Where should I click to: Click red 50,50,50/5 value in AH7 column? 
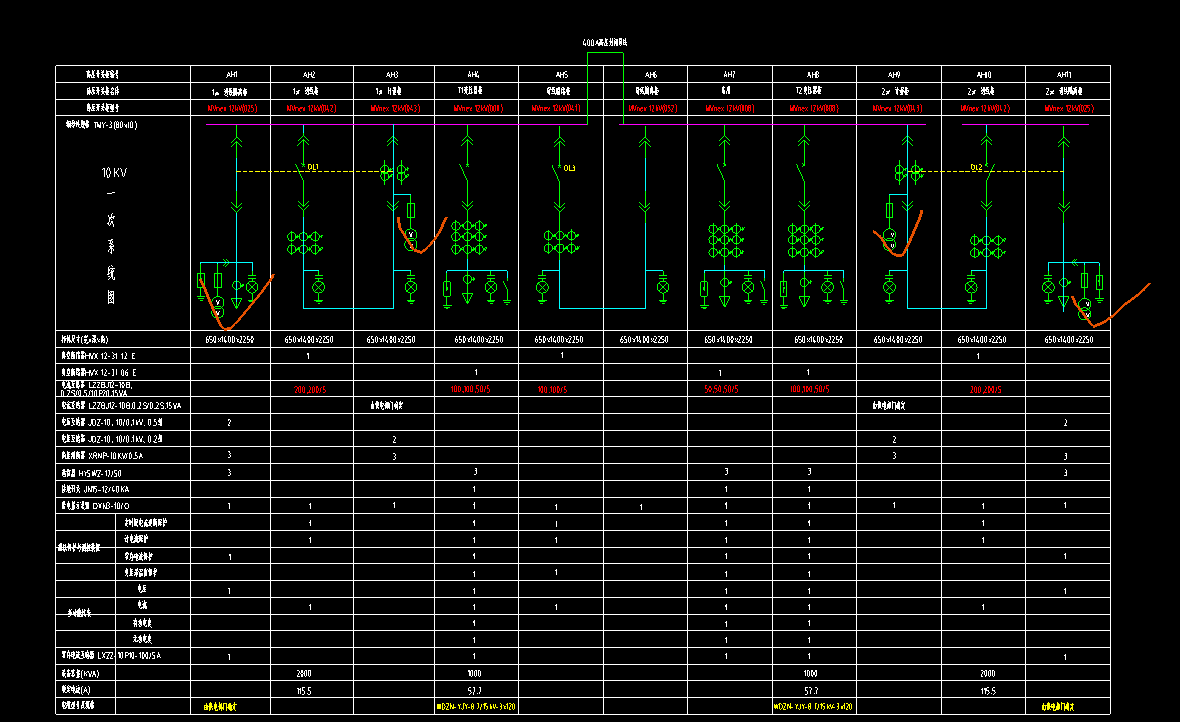[x=721, y=389]
